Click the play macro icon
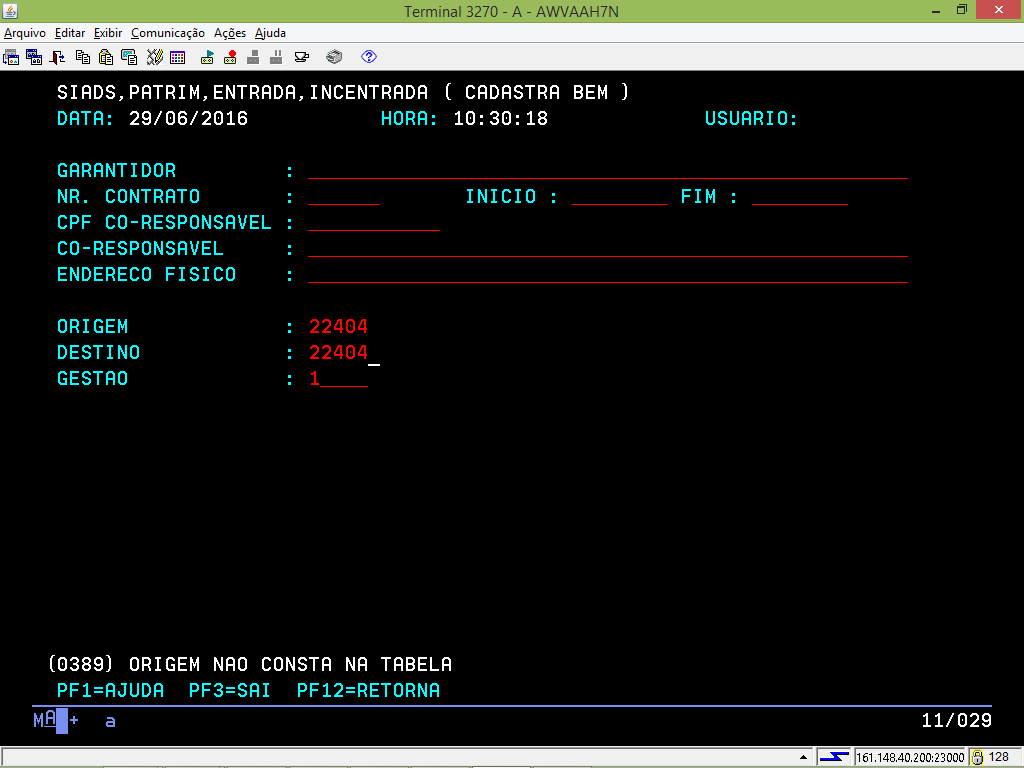1024x768 pixels. tap(207, 57)
